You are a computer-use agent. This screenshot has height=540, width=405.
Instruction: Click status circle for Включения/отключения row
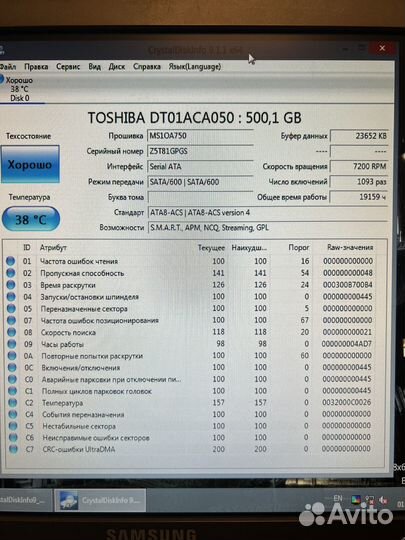[x=12, y=367]
